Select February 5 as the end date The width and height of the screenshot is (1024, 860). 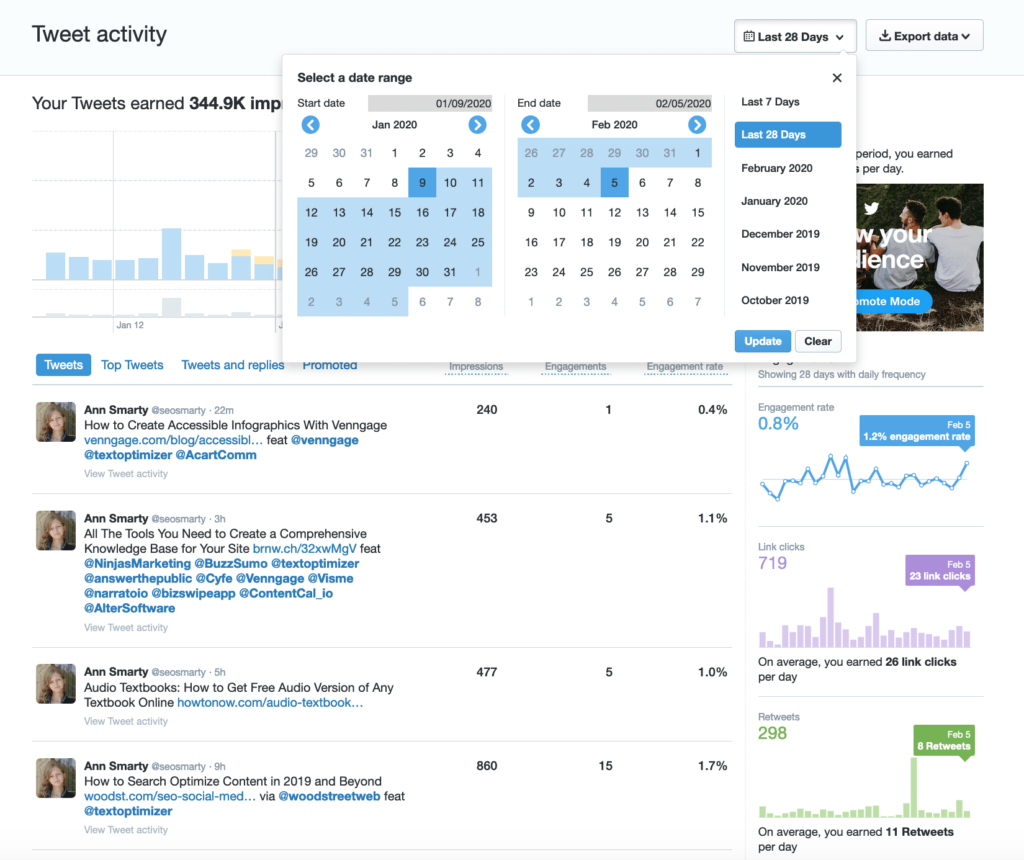click(x=613, y=182)
